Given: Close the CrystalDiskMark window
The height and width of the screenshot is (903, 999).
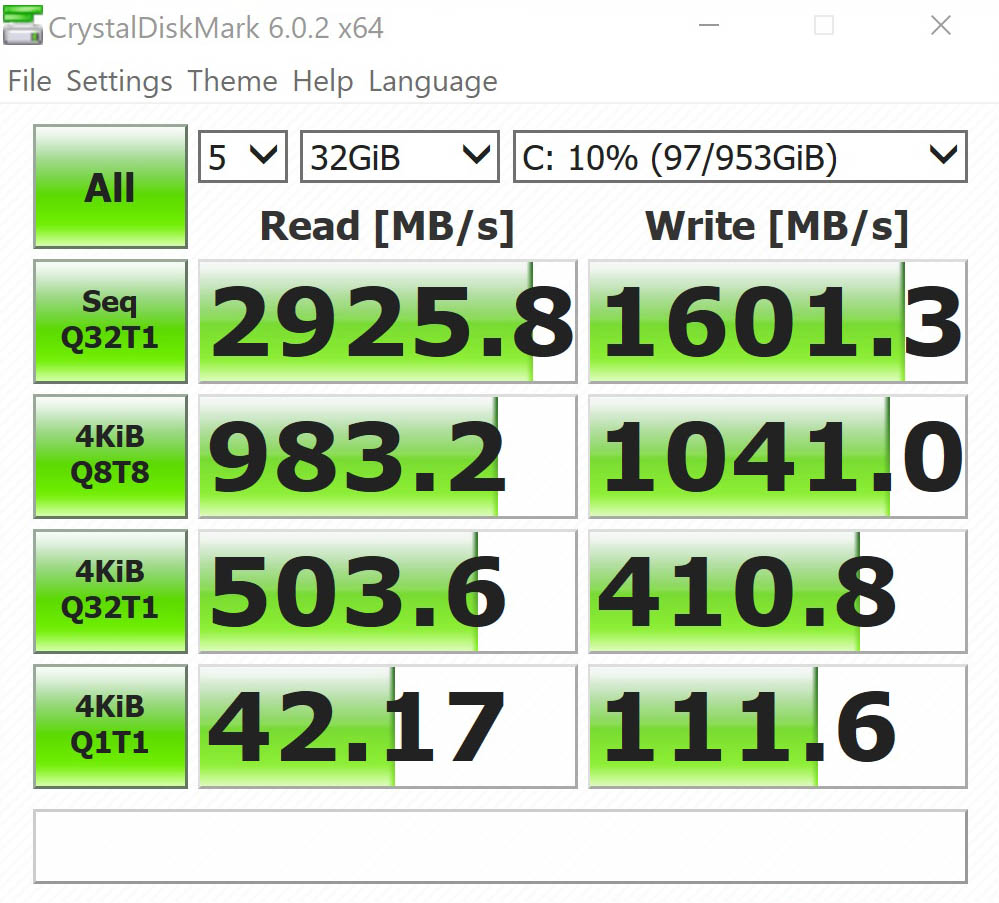Looking at the screenshot, I should point(940,25).
